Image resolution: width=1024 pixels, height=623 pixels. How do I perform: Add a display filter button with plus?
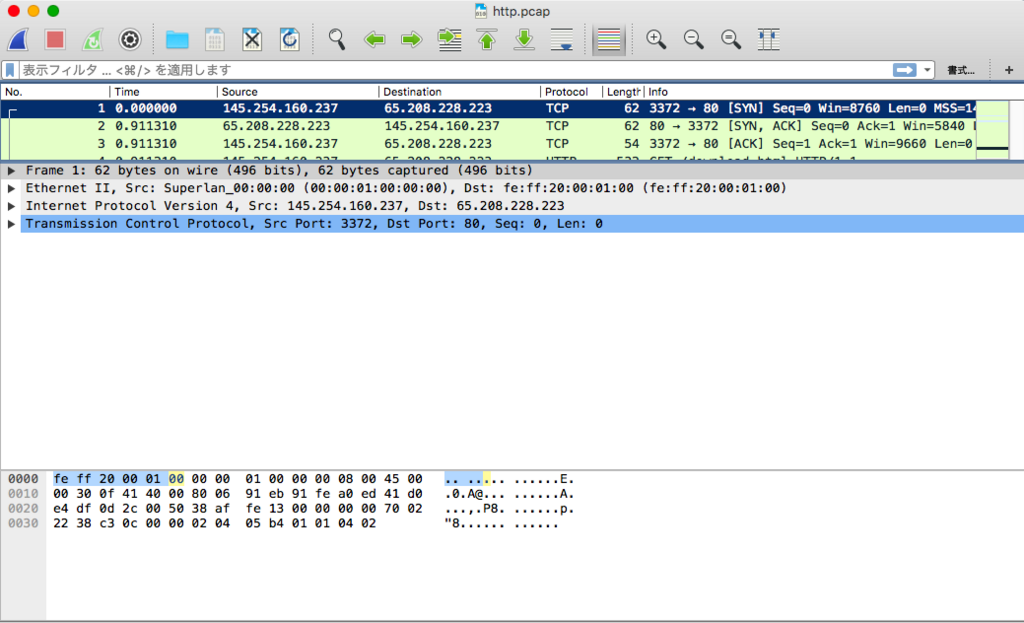(1009, 70)
